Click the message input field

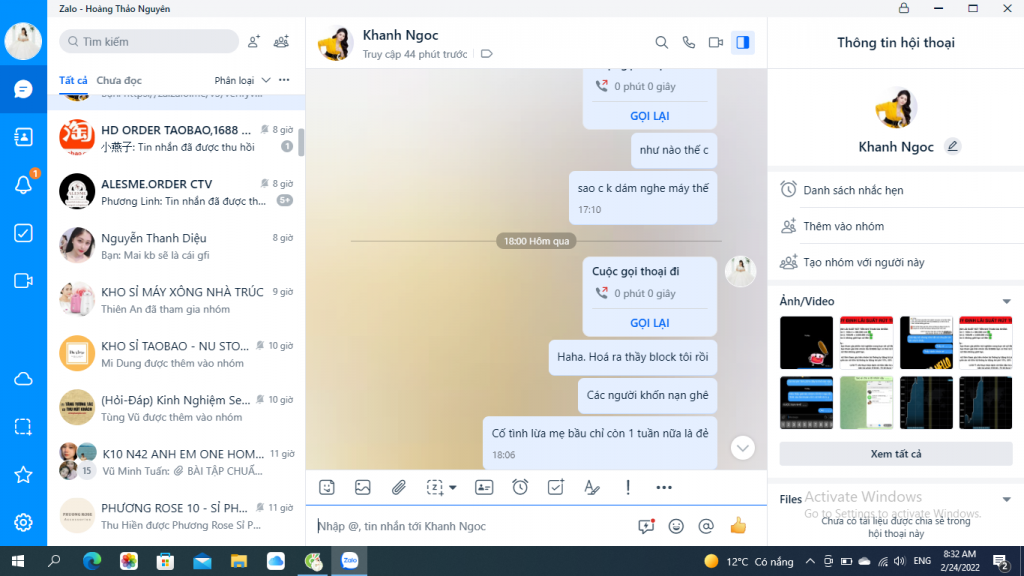470,526
